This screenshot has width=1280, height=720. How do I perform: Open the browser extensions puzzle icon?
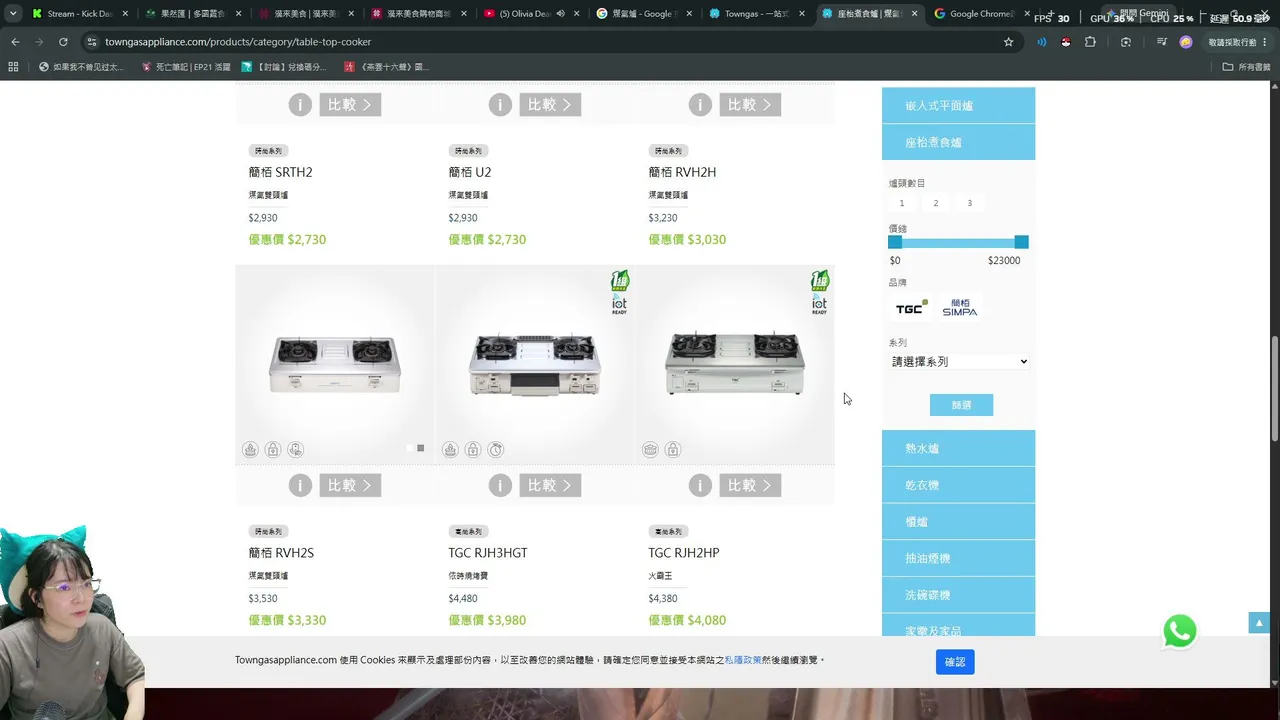pyautogui.click(x=1090, y=42)
